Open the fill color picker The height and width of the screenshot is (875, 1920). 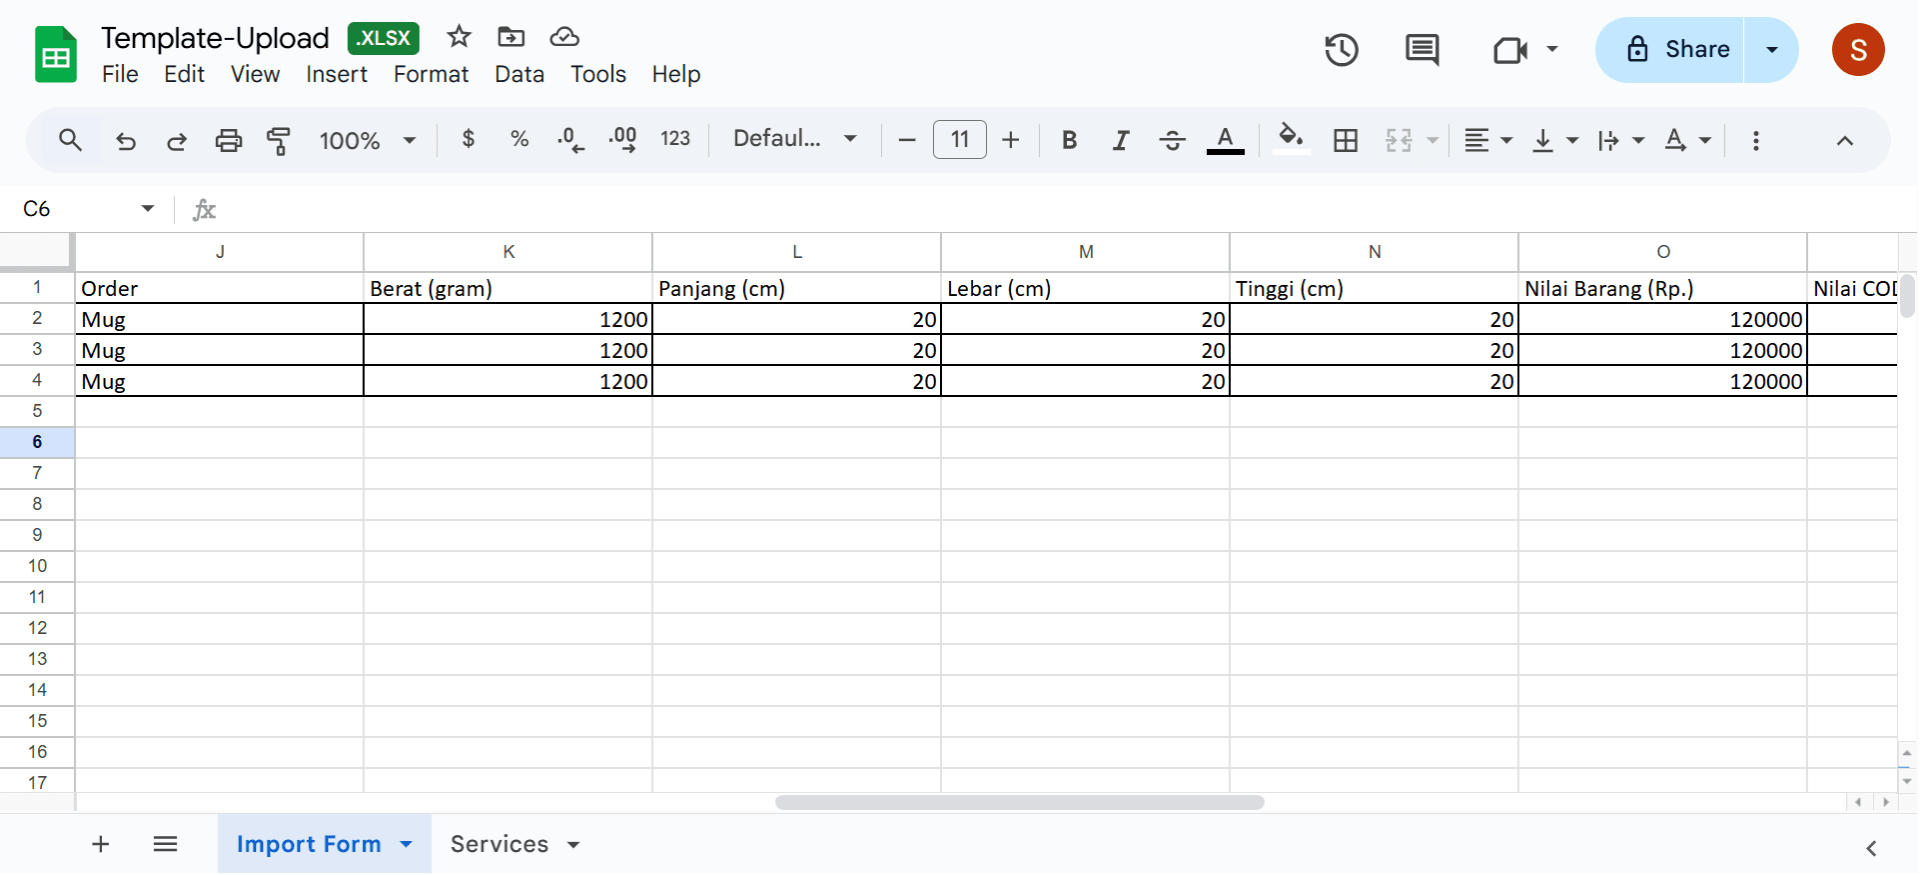tap(1290, 139)
